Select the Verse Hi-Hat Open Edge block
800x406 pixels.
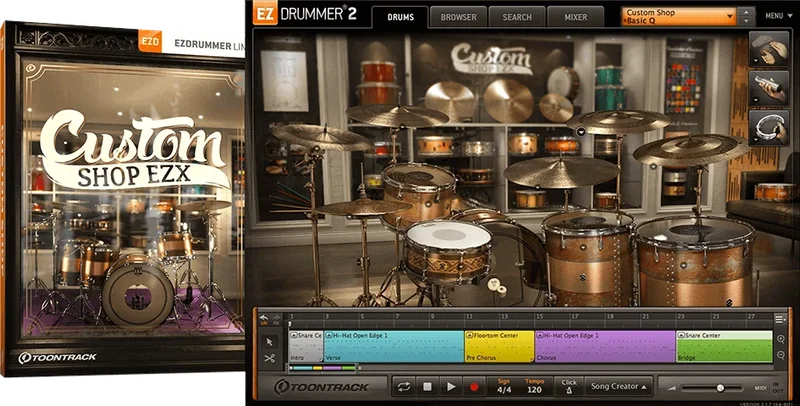tap(394, 347)
